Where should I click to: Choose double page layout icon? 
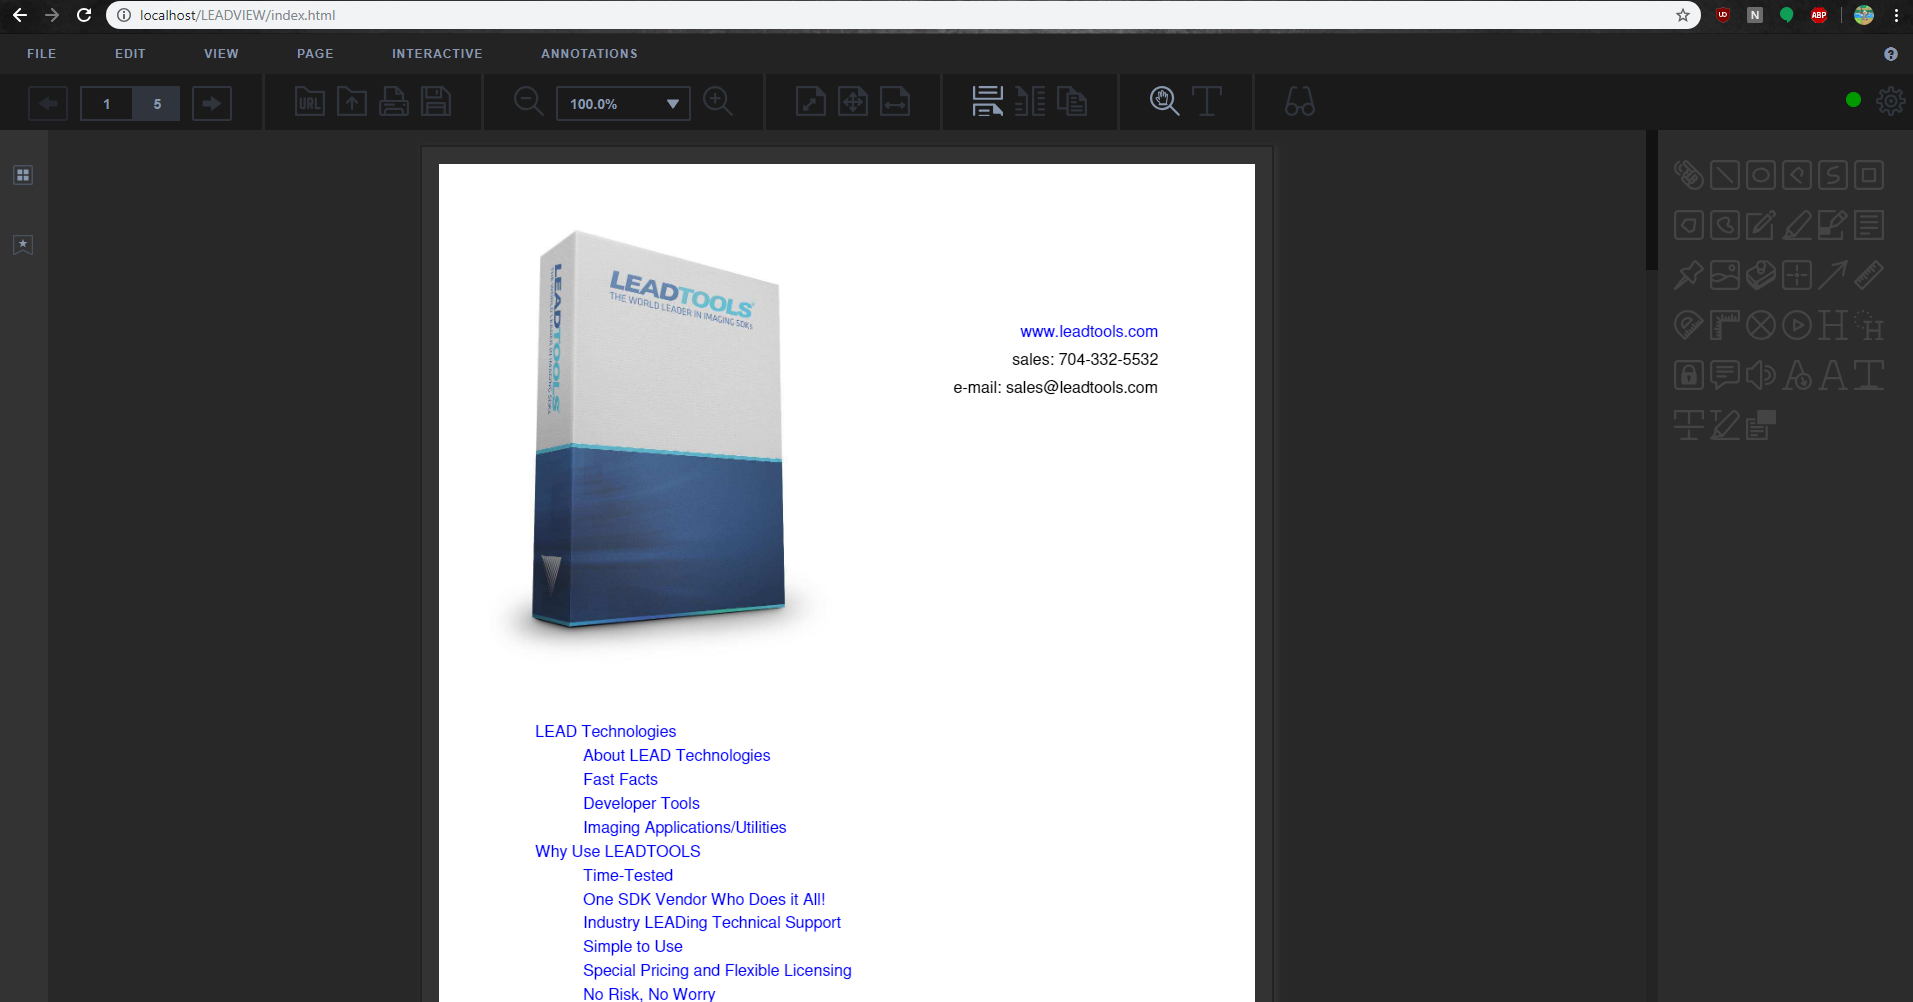[1030, 102]
